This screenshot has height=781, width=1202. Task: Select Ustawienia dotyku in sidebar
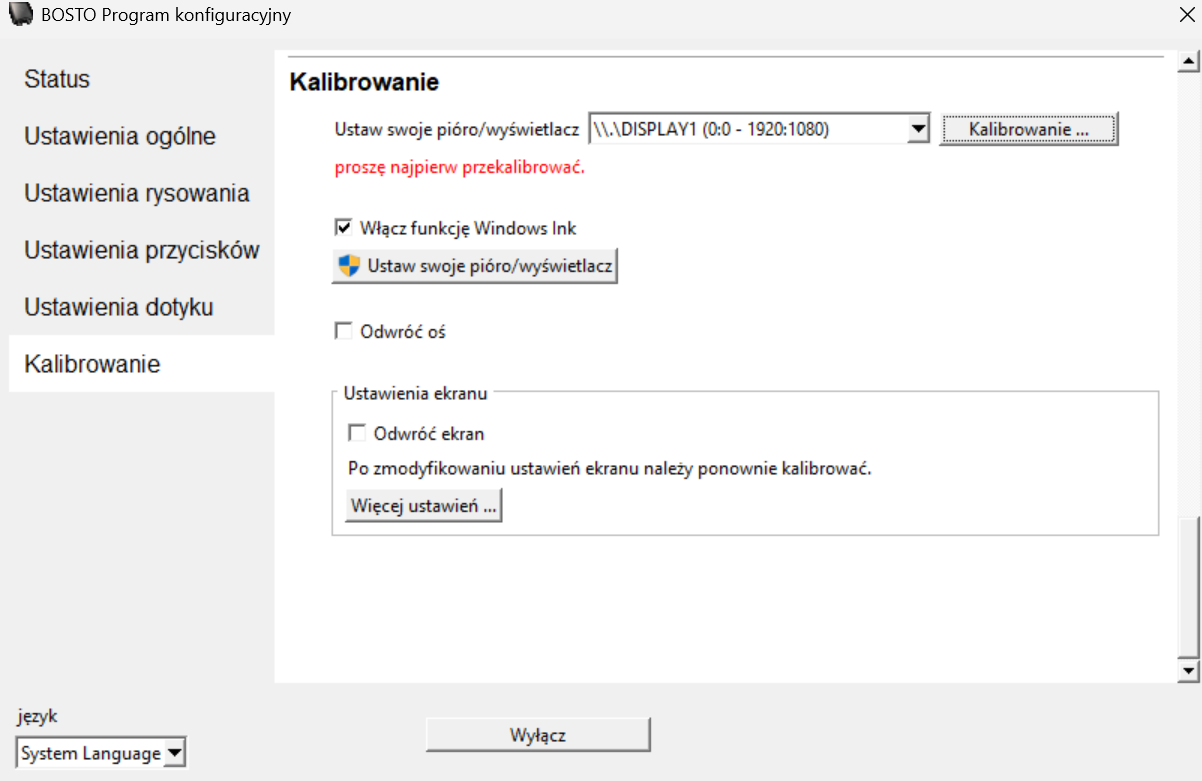(119, 307)
